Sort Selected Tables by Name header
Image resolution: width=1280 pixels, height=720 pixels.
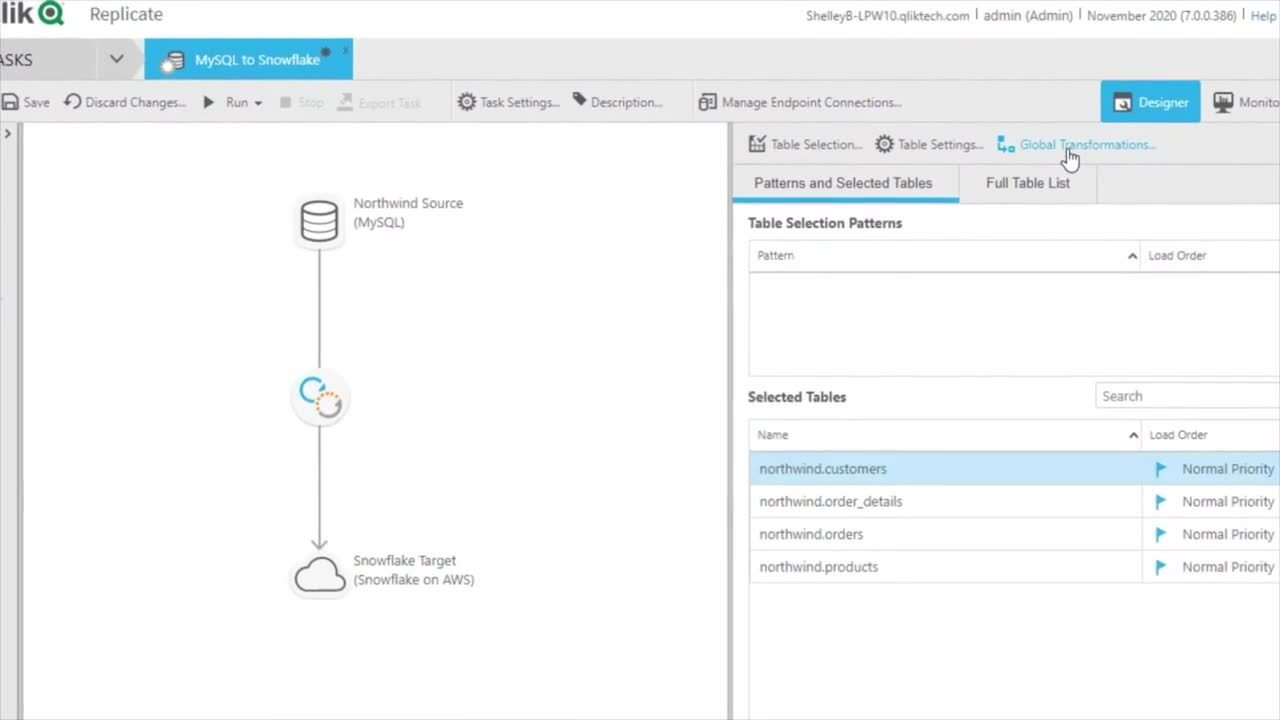(944, 435)
